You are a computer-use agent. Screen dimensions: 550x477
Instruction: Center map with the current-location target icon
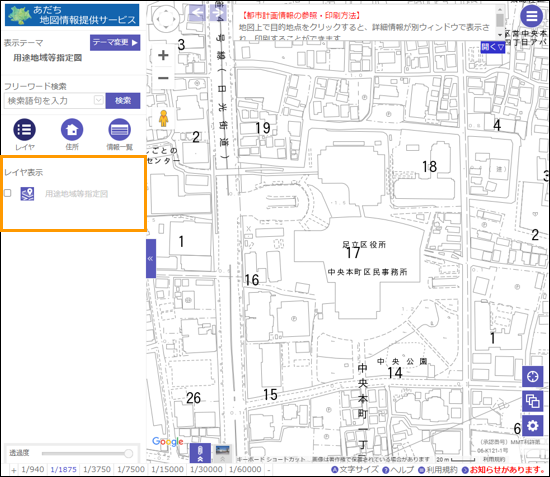click(532, 376)
